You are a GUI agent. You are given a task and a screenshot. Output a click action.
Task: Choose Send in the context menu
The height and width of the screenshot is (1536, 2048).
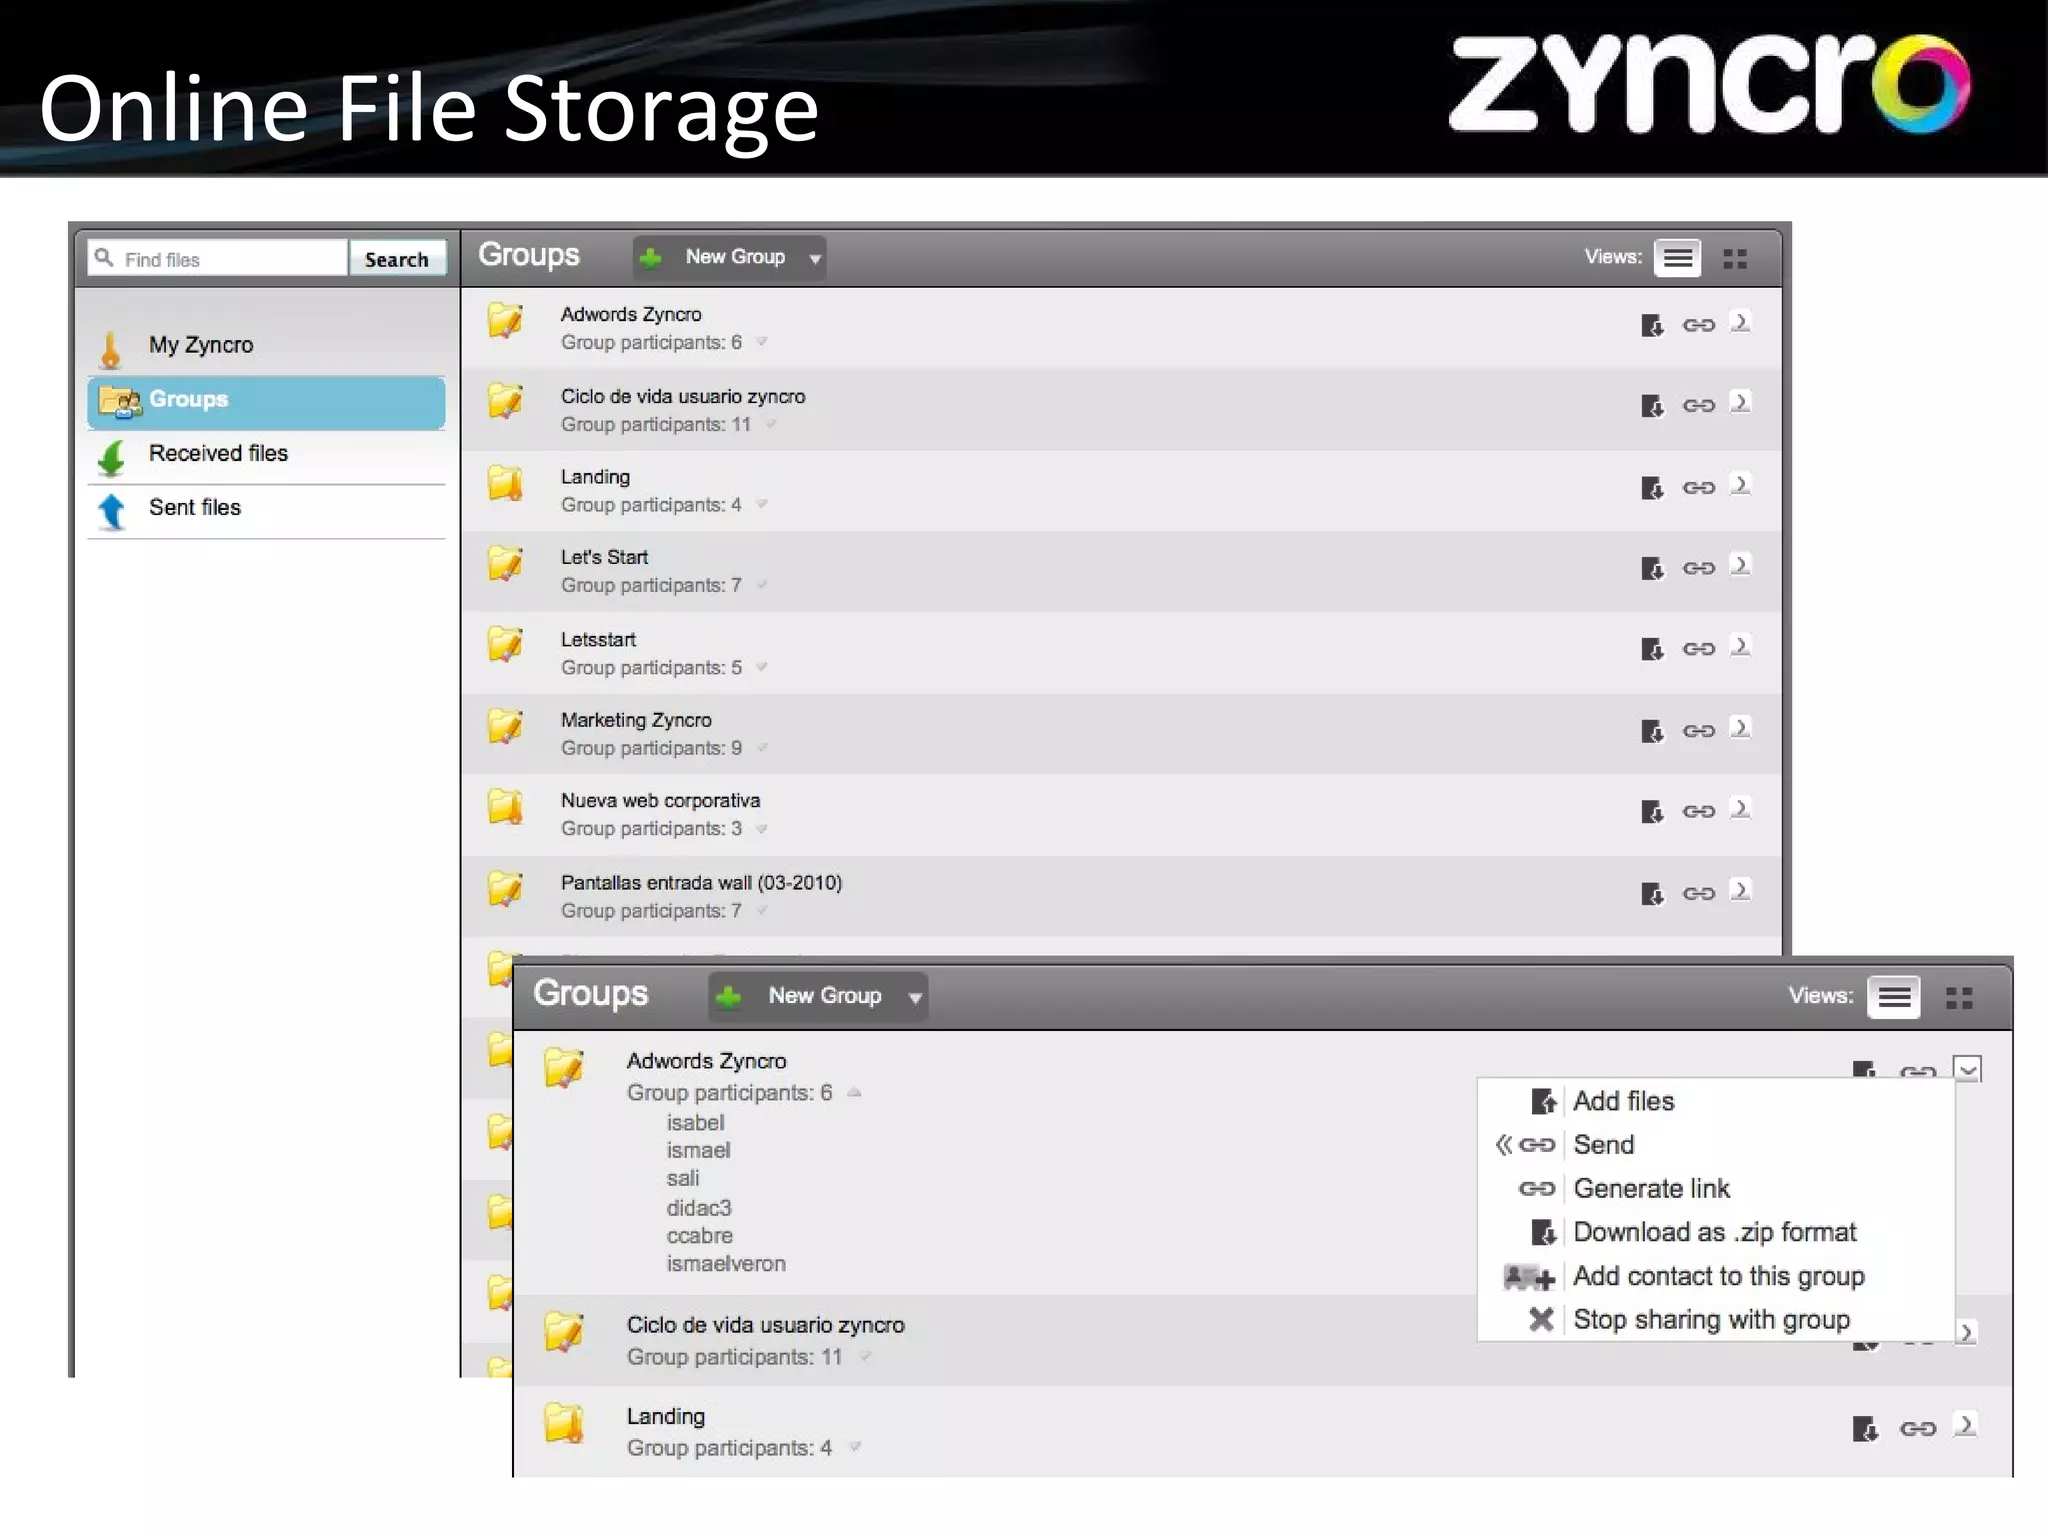tap(1604, 1145)
